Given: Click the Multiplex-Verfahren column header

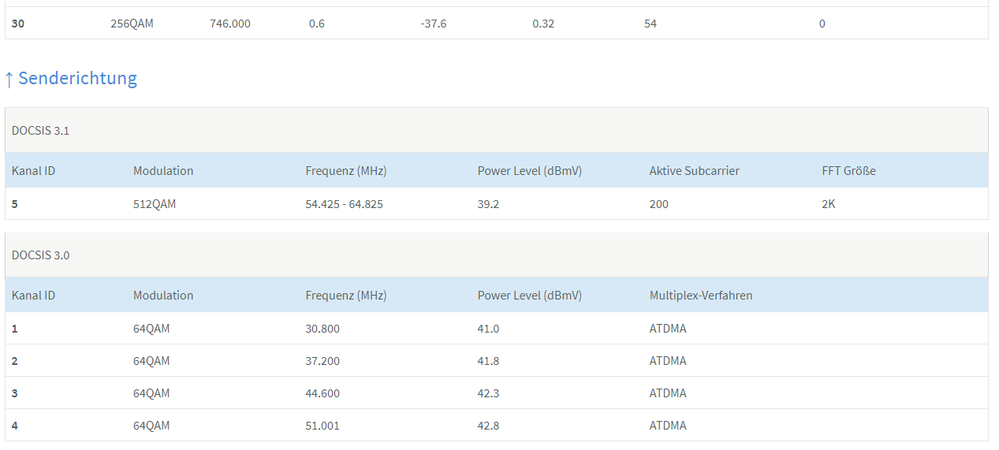Looking at the screenshot, I should pyautogui.click(x=700, y=295).
